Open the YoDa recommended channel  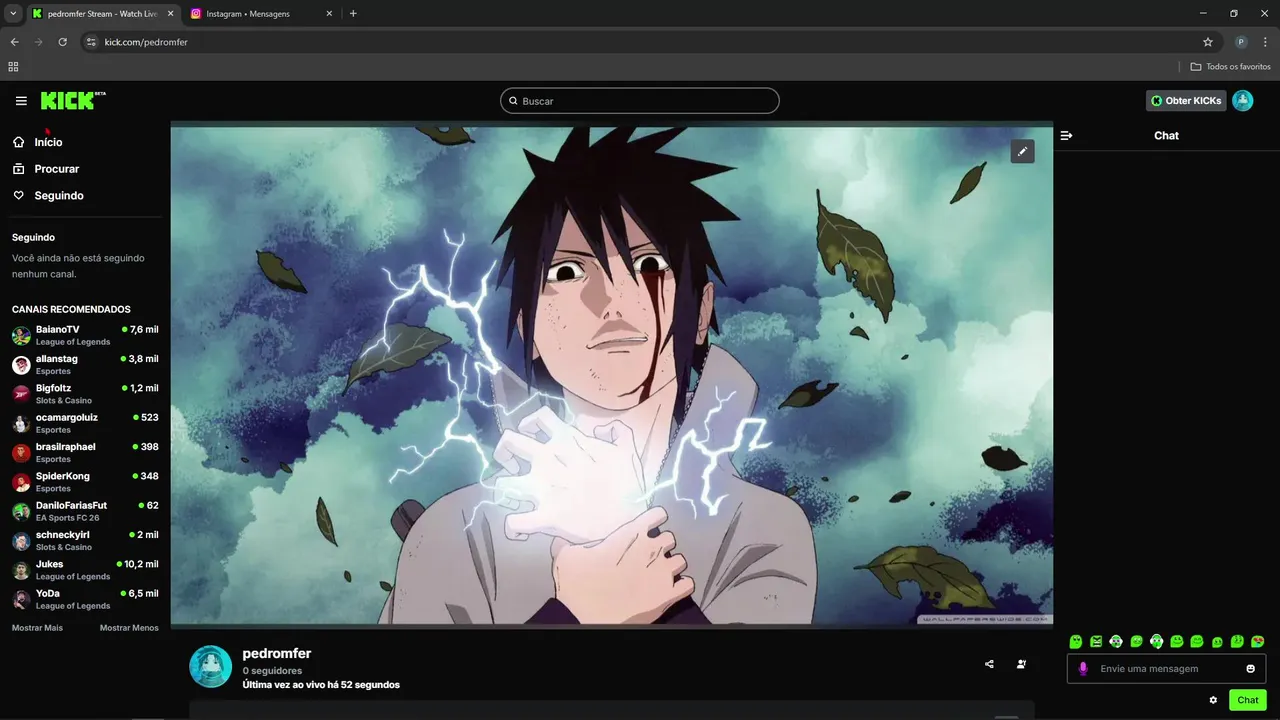[x=85, y=599]
